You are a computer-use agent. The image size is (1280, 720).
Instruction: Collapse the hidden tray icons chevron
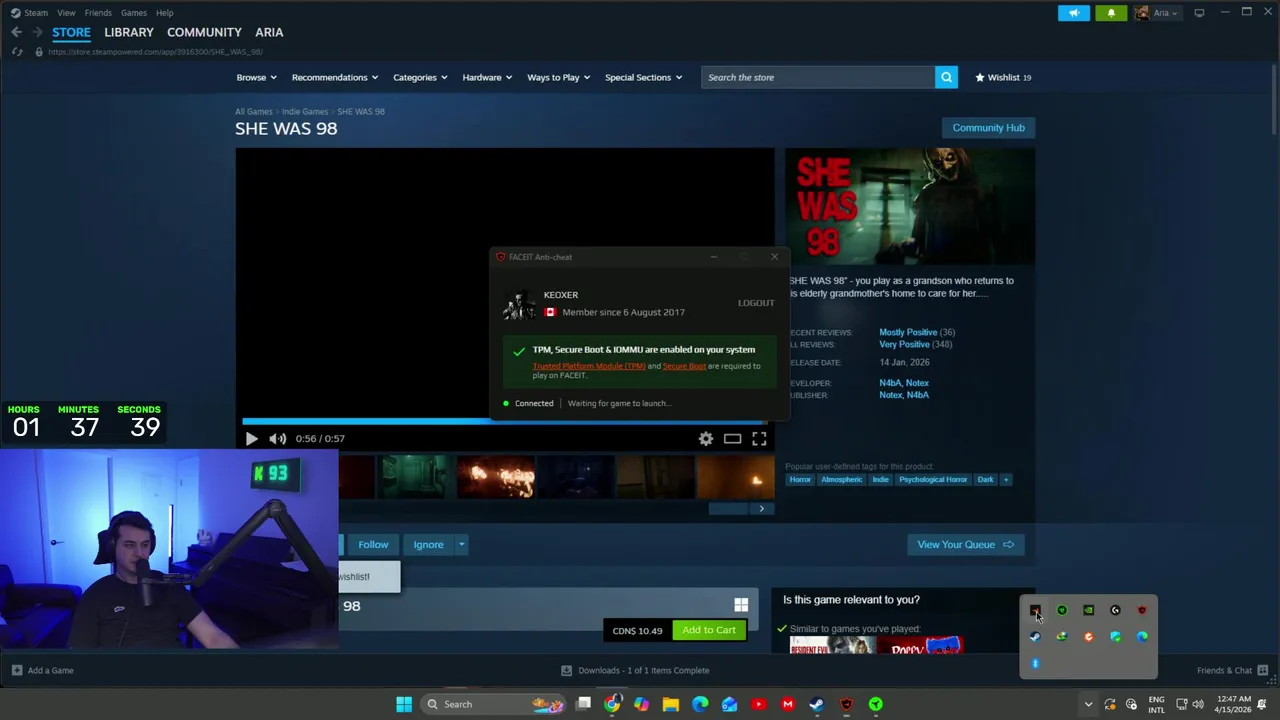(x=1088, y=704)
